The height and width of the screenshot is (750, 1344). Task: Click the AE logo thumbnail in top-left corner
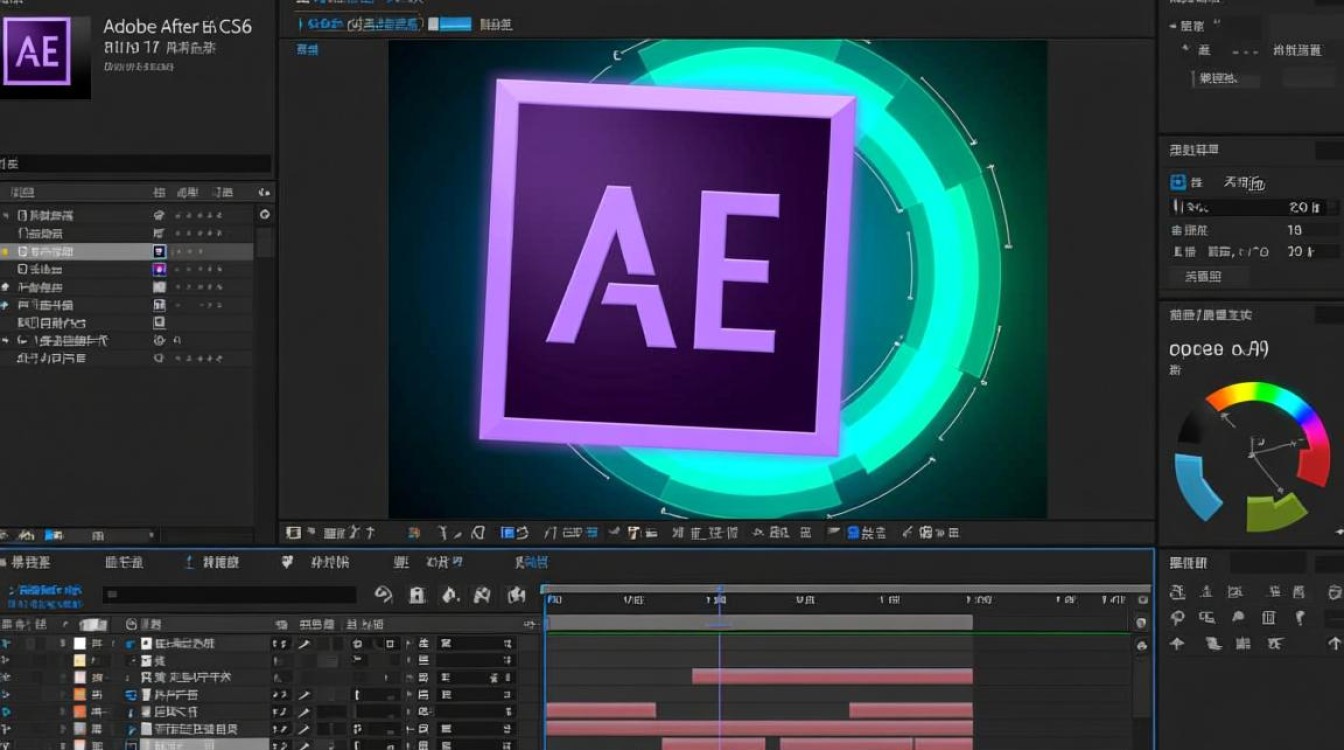click(37, 51)
